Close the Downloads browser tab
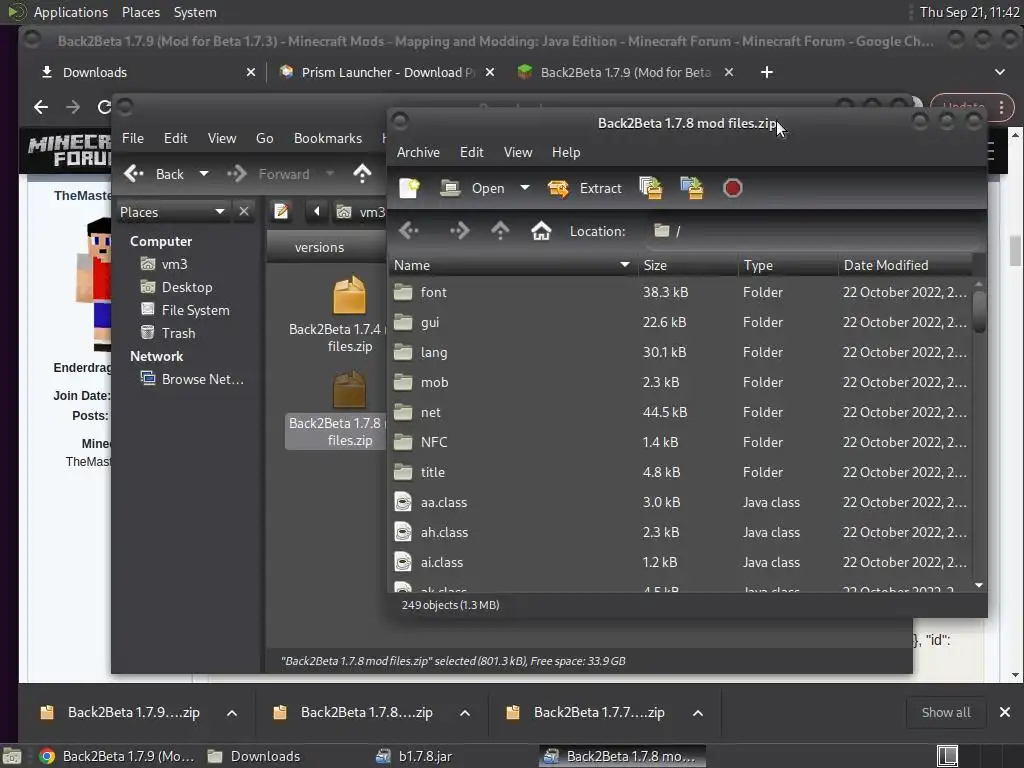This screenshot has width=1024, height=768. [x=251, y=72]
